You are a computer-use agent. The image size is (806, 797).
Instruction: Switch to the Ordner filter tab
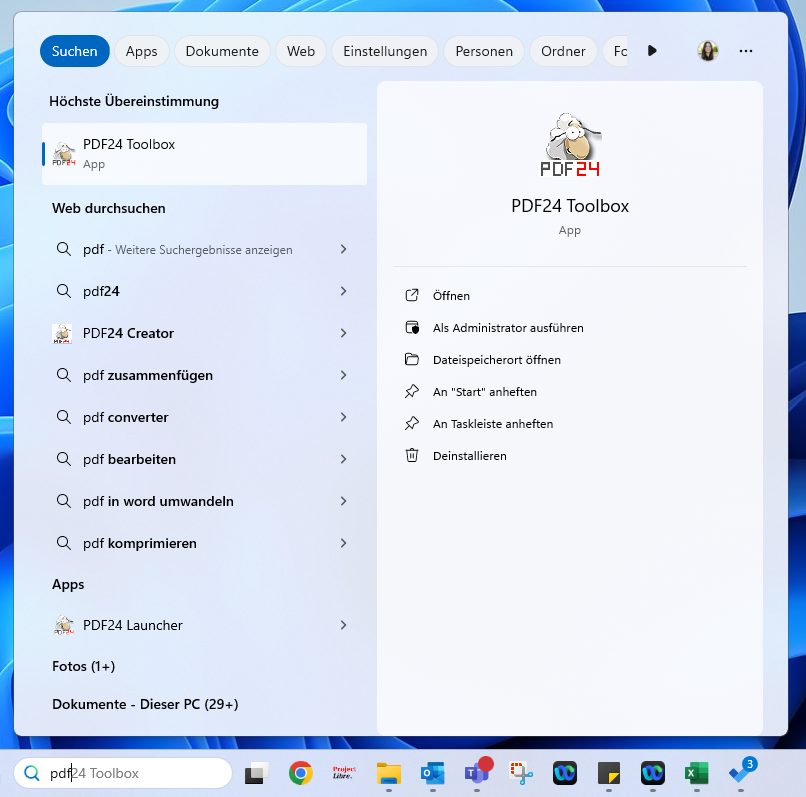[563, 51]
